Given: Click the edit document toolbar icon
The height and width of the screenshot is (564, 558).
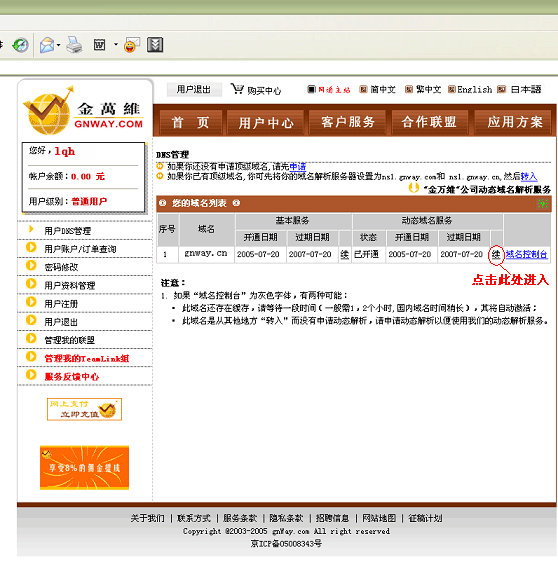Looking at the screenshot, I should coord(99,45).
